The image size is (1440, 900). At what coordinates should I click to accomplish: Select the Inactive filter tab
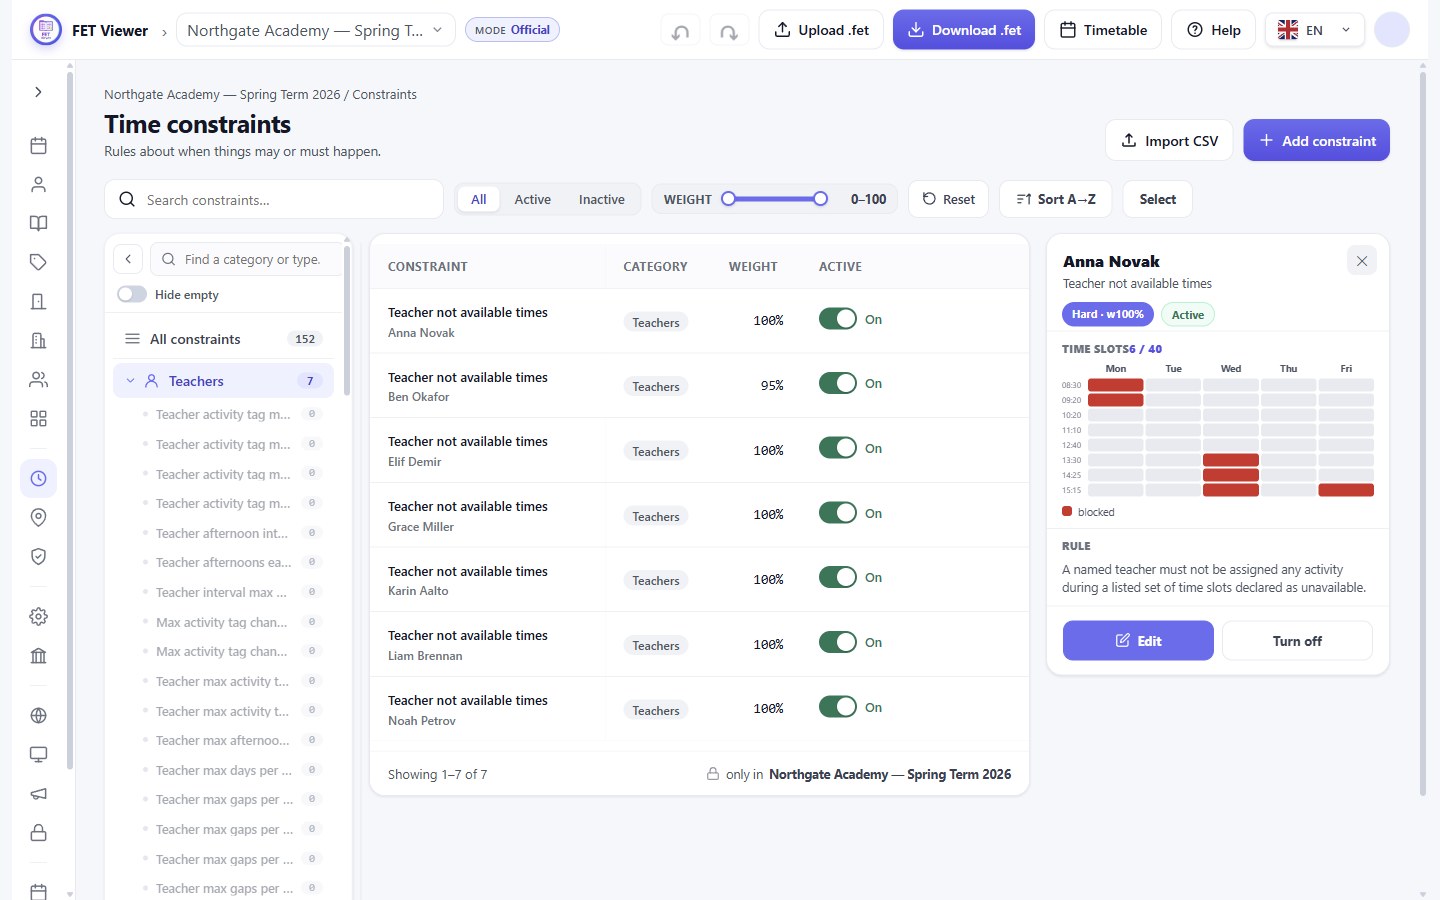602,199
